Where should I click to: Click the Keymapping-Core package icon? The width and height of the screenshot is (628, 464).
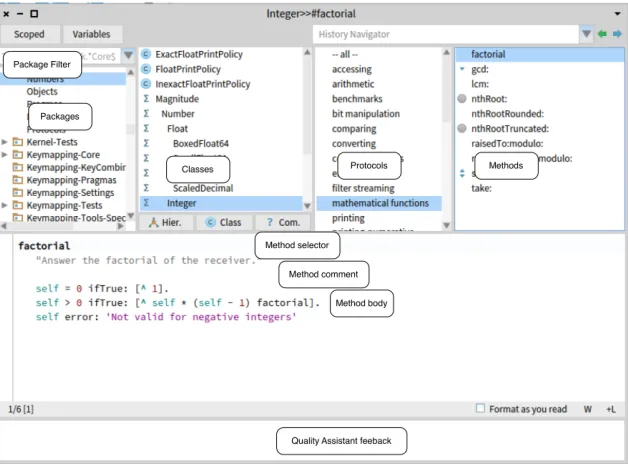(x=18, y=155)
